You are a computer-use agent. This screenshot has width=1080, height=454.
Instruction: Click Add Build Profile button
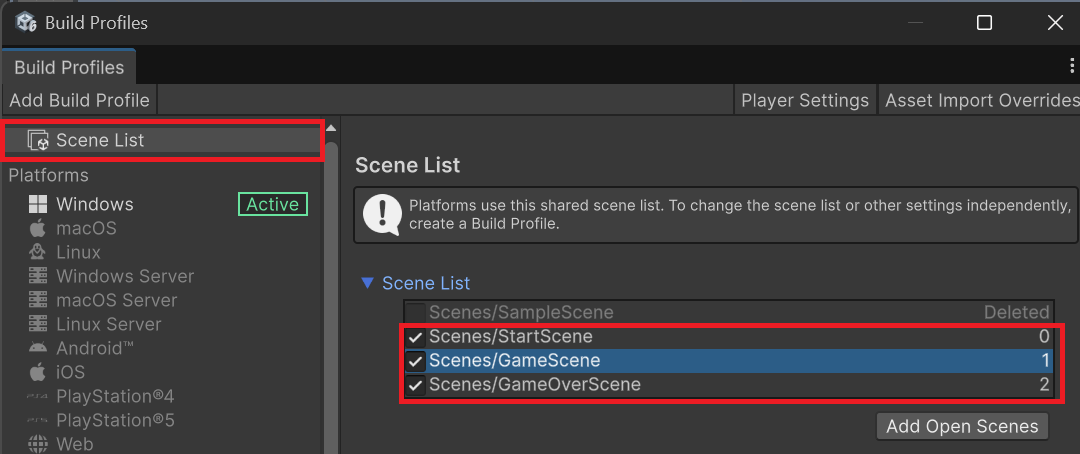pos(80,101)
